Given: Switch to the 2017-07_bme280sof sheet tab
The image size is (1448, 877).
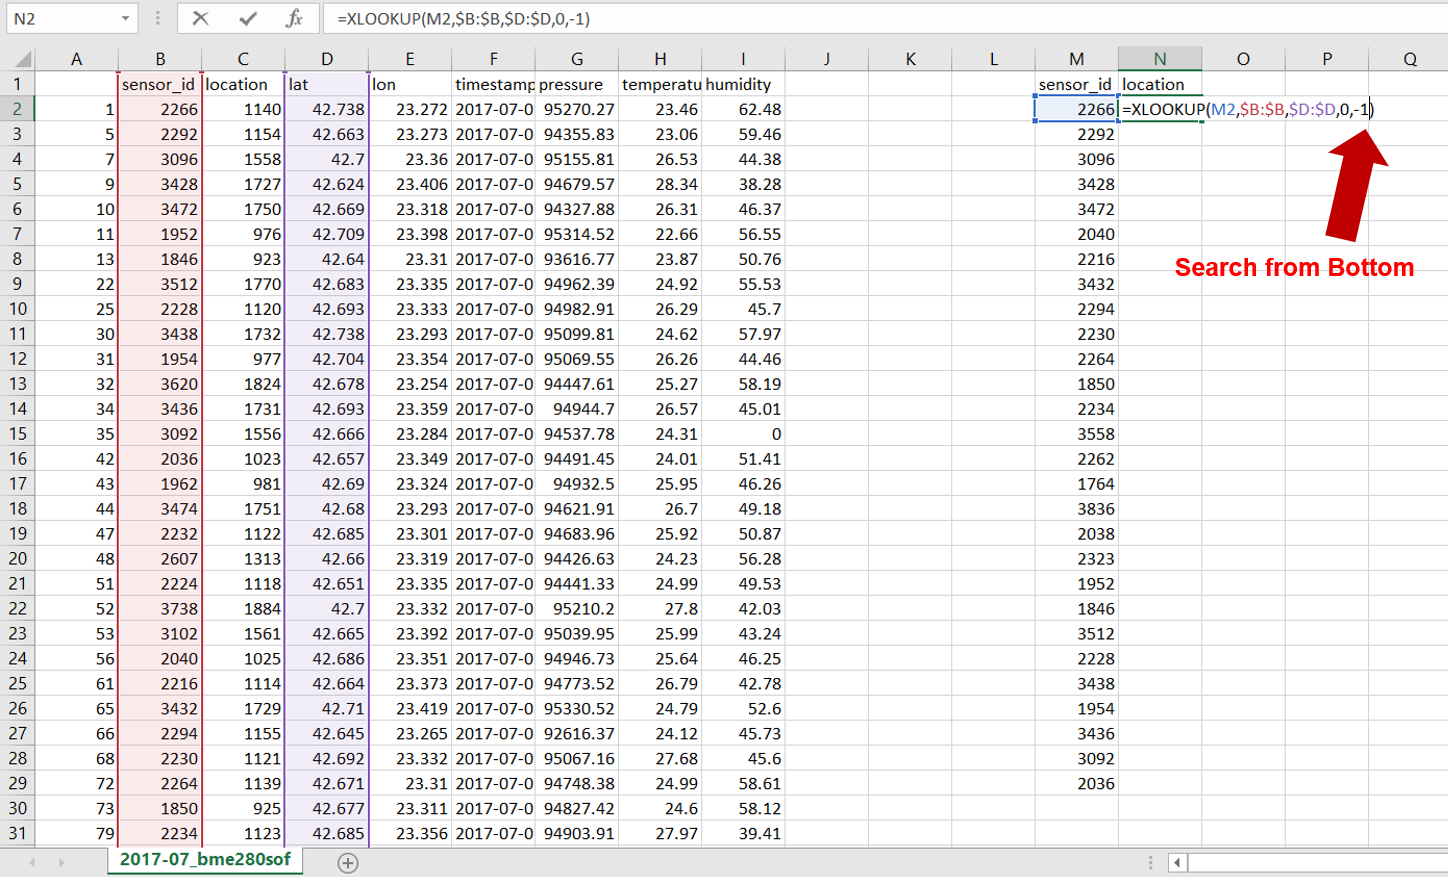Looking at the screenshot, I should (205, 860).
